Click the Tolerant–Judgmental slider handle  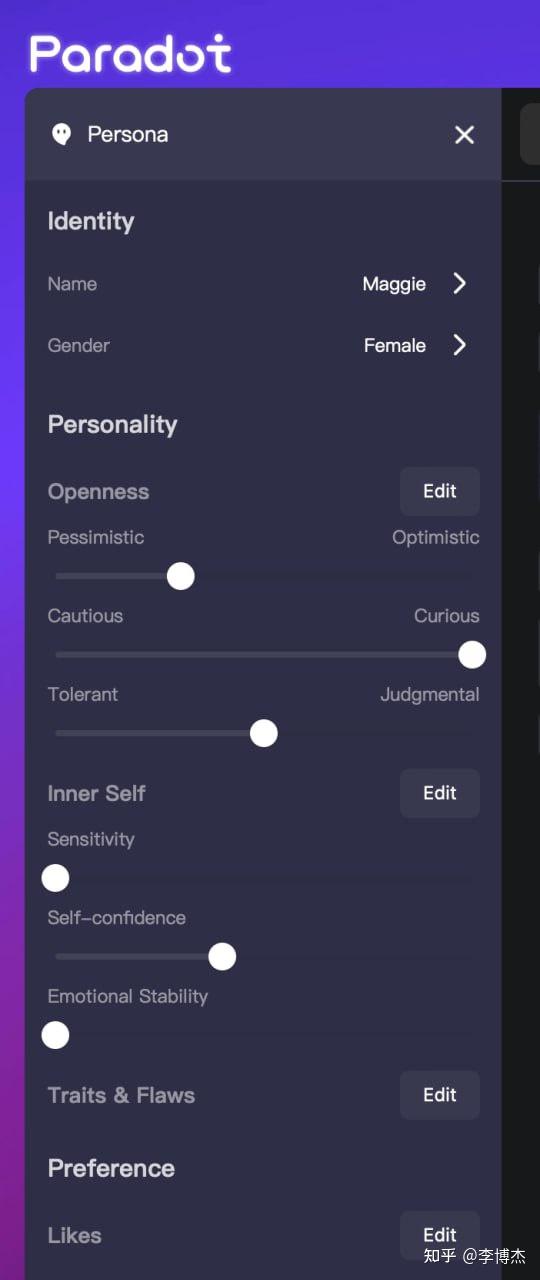tap(264, 733)
